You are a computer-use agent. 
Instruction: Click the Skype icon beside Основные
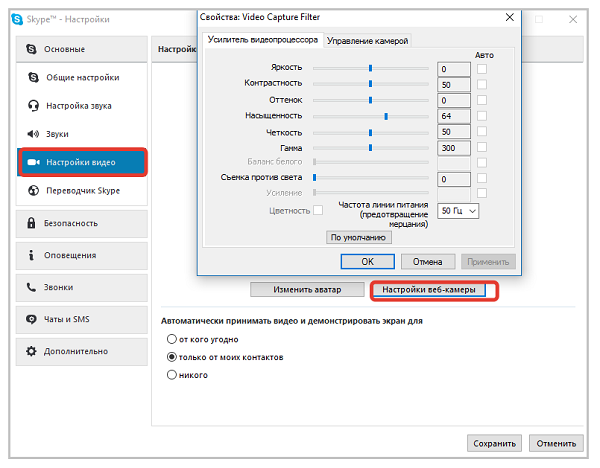[x=33, y=49]
